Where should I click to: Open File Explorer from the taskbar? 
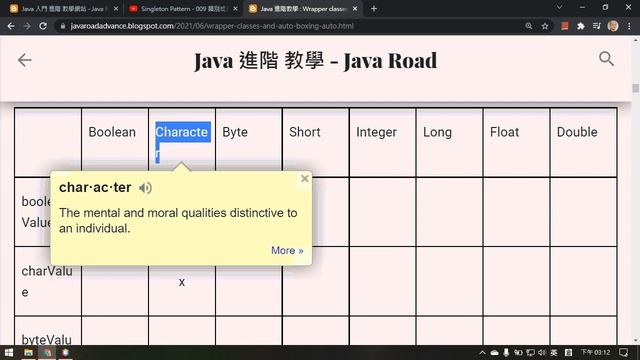(28, 353)
